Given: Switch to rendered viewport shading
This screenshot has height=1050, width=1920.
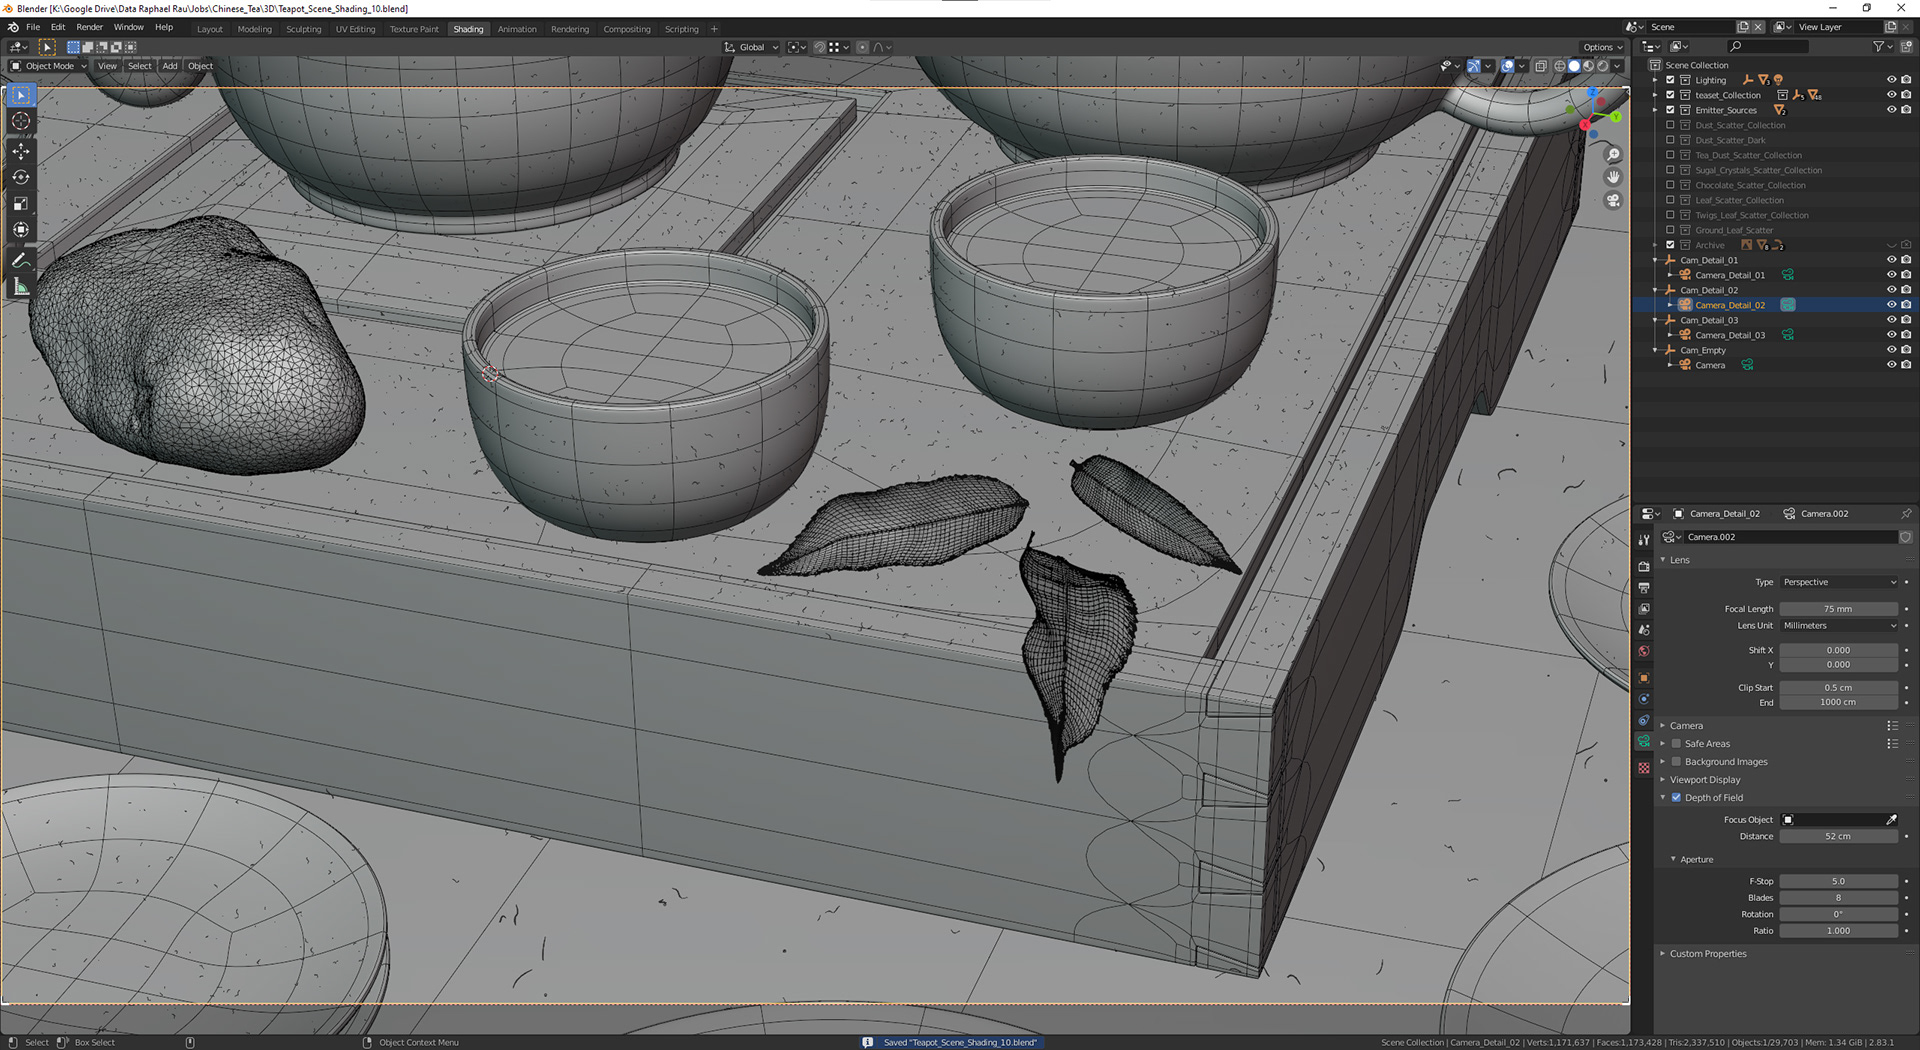Looking at the screenshot, I should pyautogui.click(x=1602, y=66).
